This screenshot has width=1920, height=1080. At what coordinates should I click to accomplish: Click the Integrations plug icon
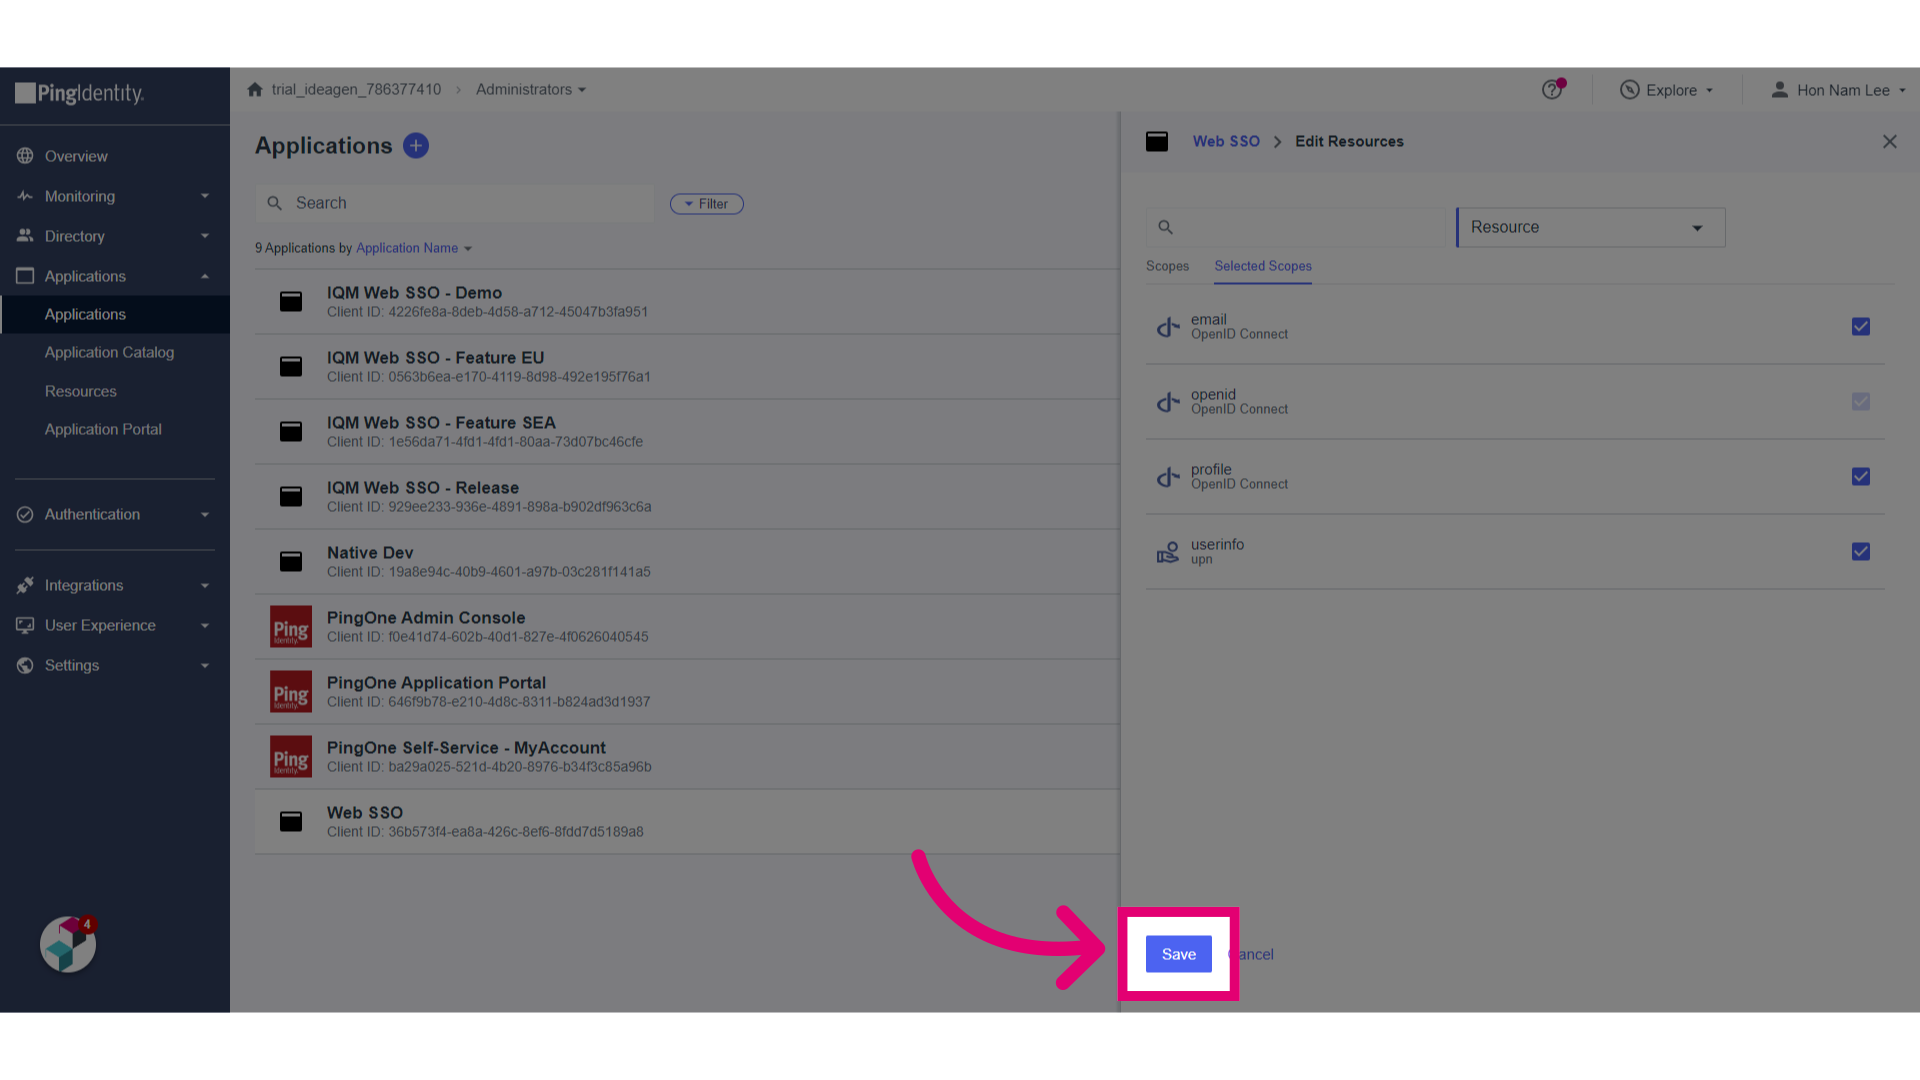pos(25,585)
